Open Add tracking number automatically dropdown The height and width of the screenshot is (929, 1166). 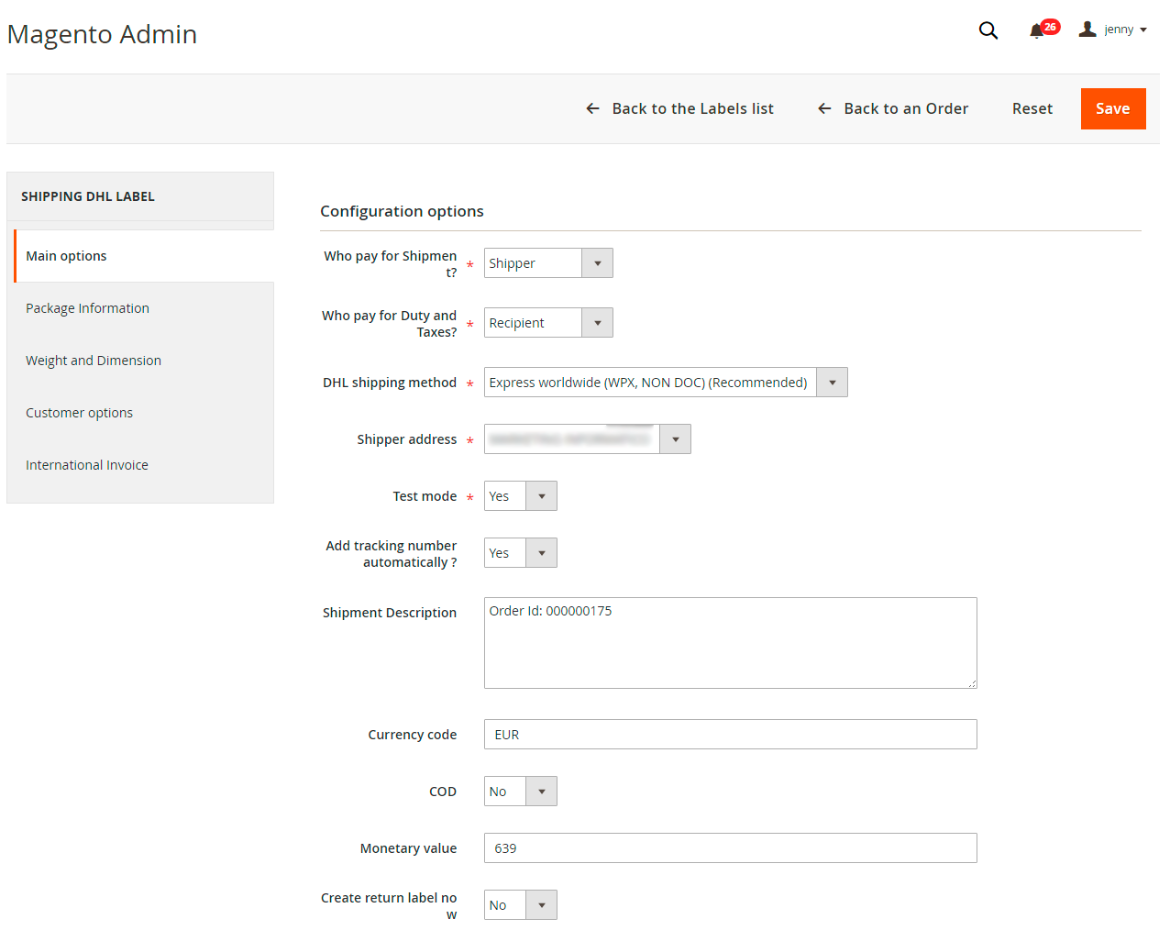(x=521, y=553)
